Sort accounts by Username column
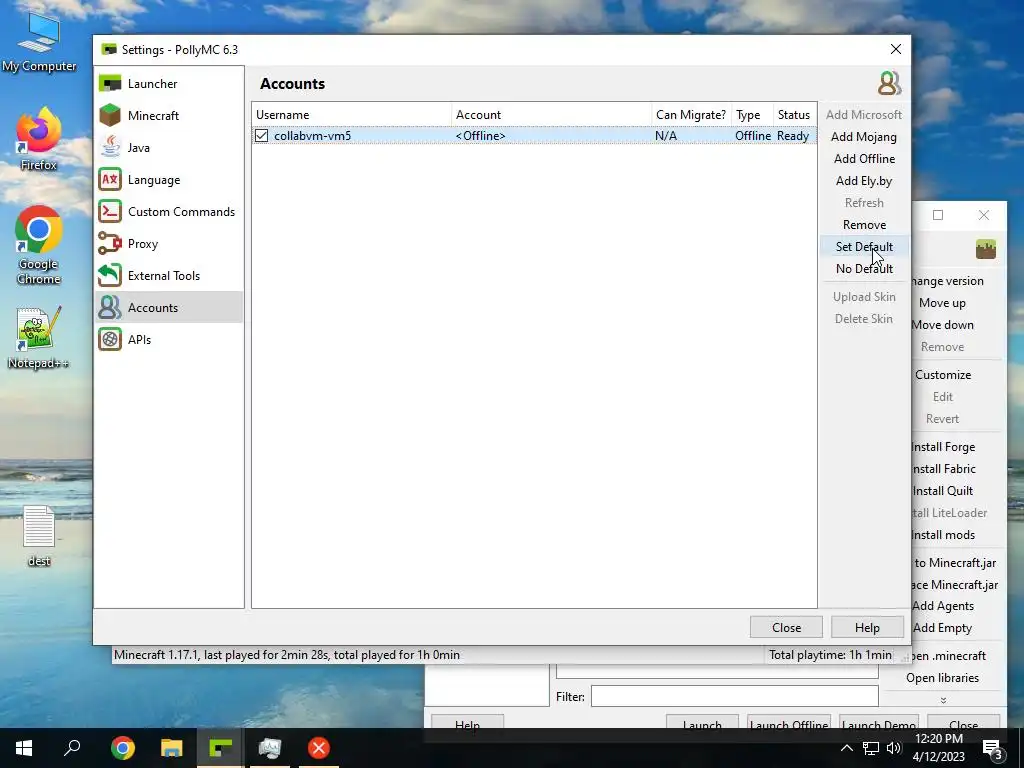Viewport: 1024px width, 768px height. [351, 115]
